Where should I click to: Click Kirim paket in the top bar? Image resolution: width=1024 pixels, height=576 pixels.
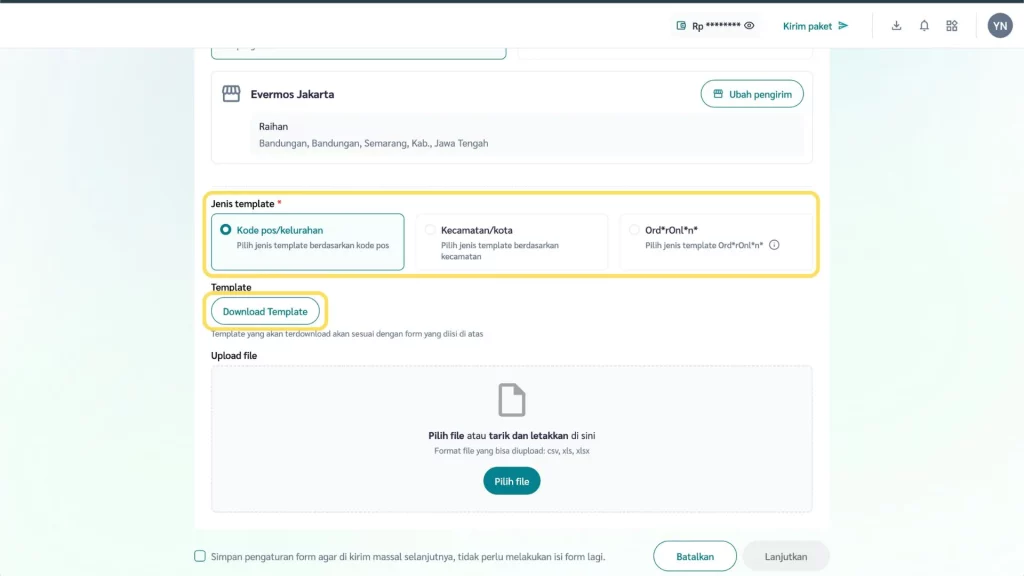[815, 26]
